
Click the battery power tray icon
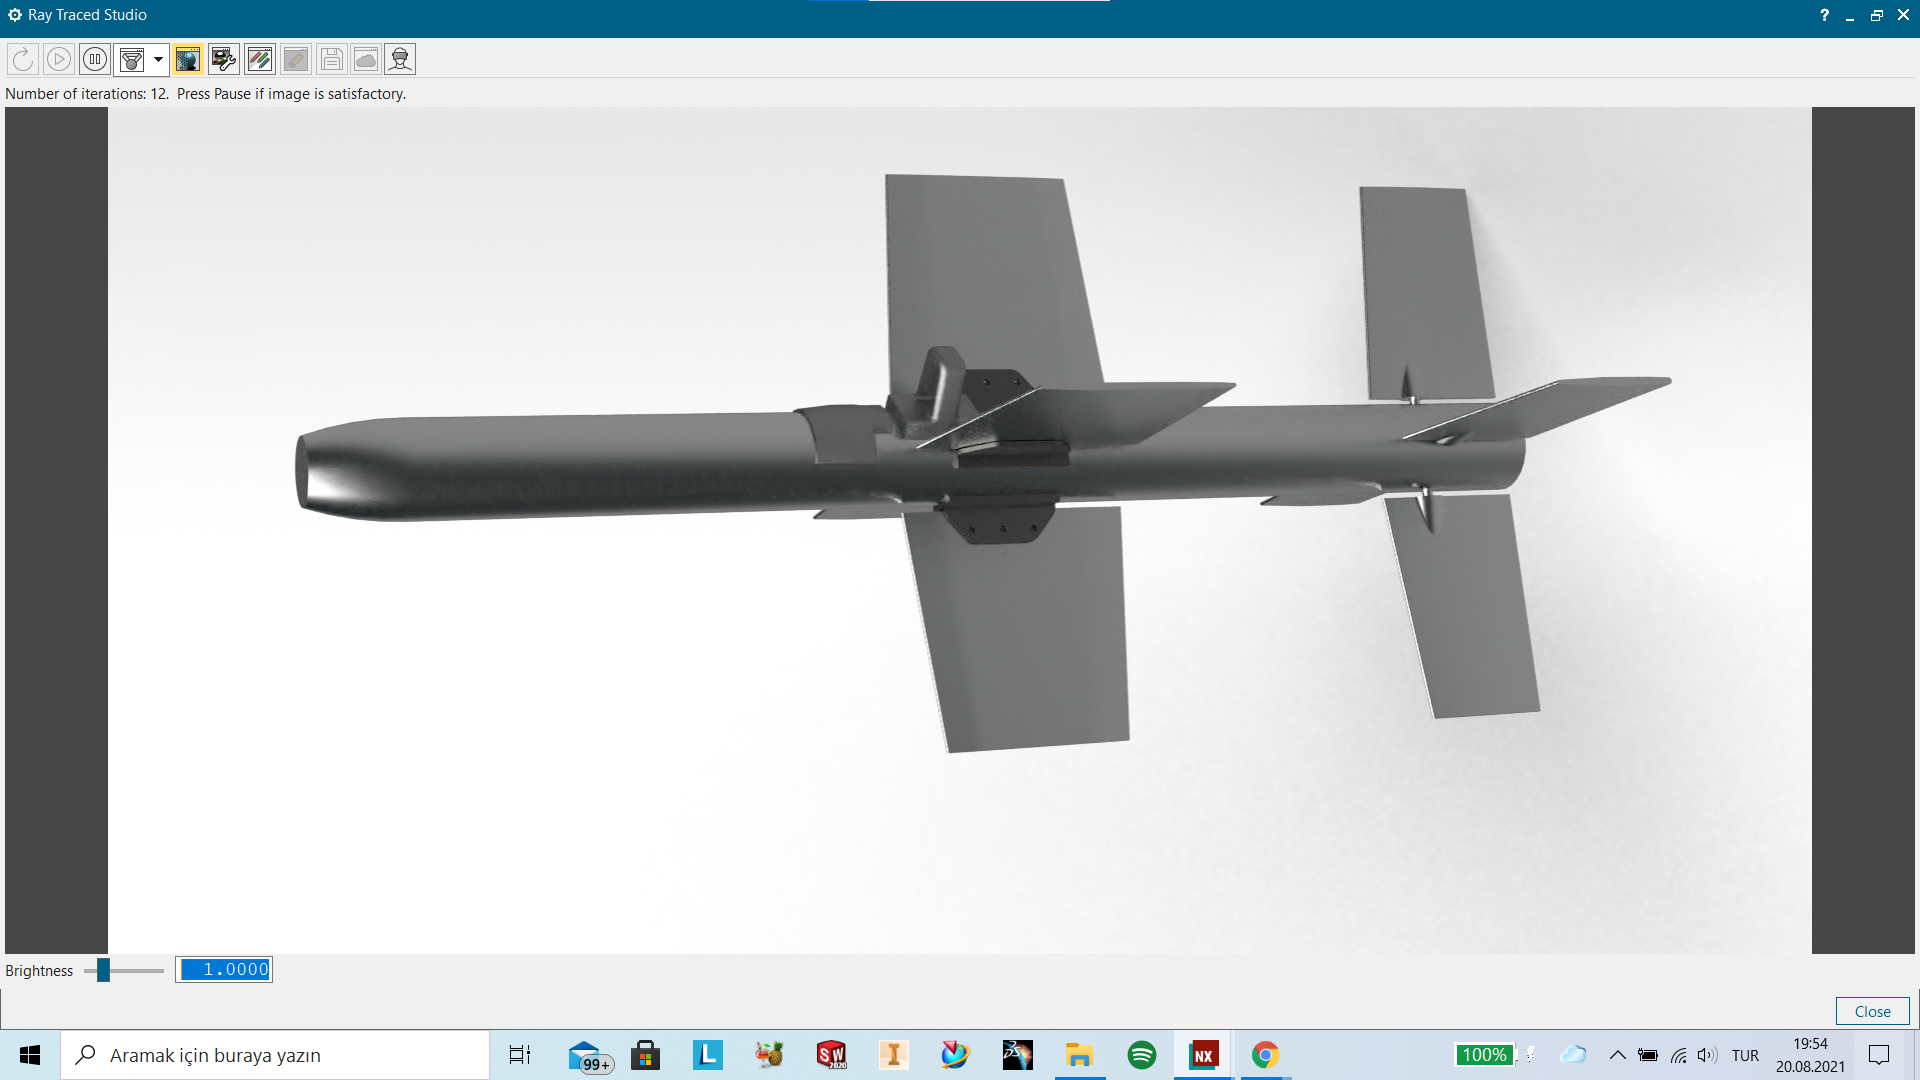pos(1648,1055)
